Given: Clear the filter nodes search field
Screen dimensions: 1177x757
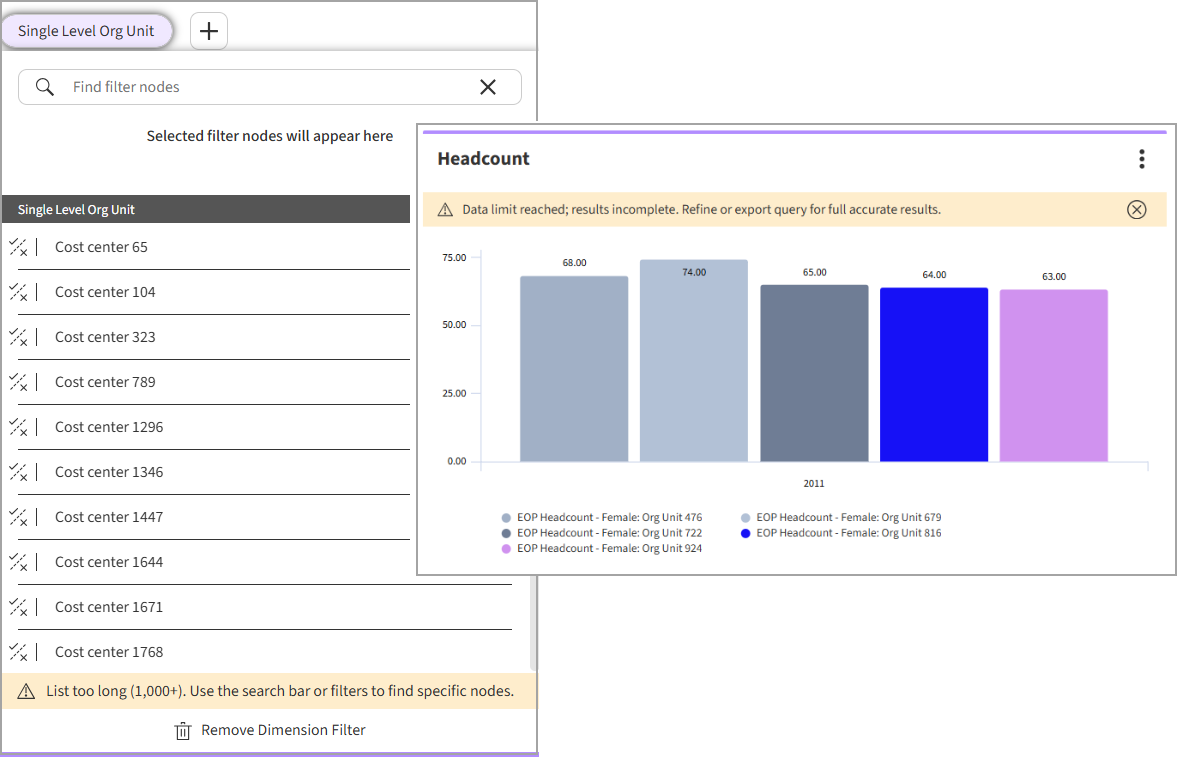Looking at the screenshot, I should tap(488, 87).
